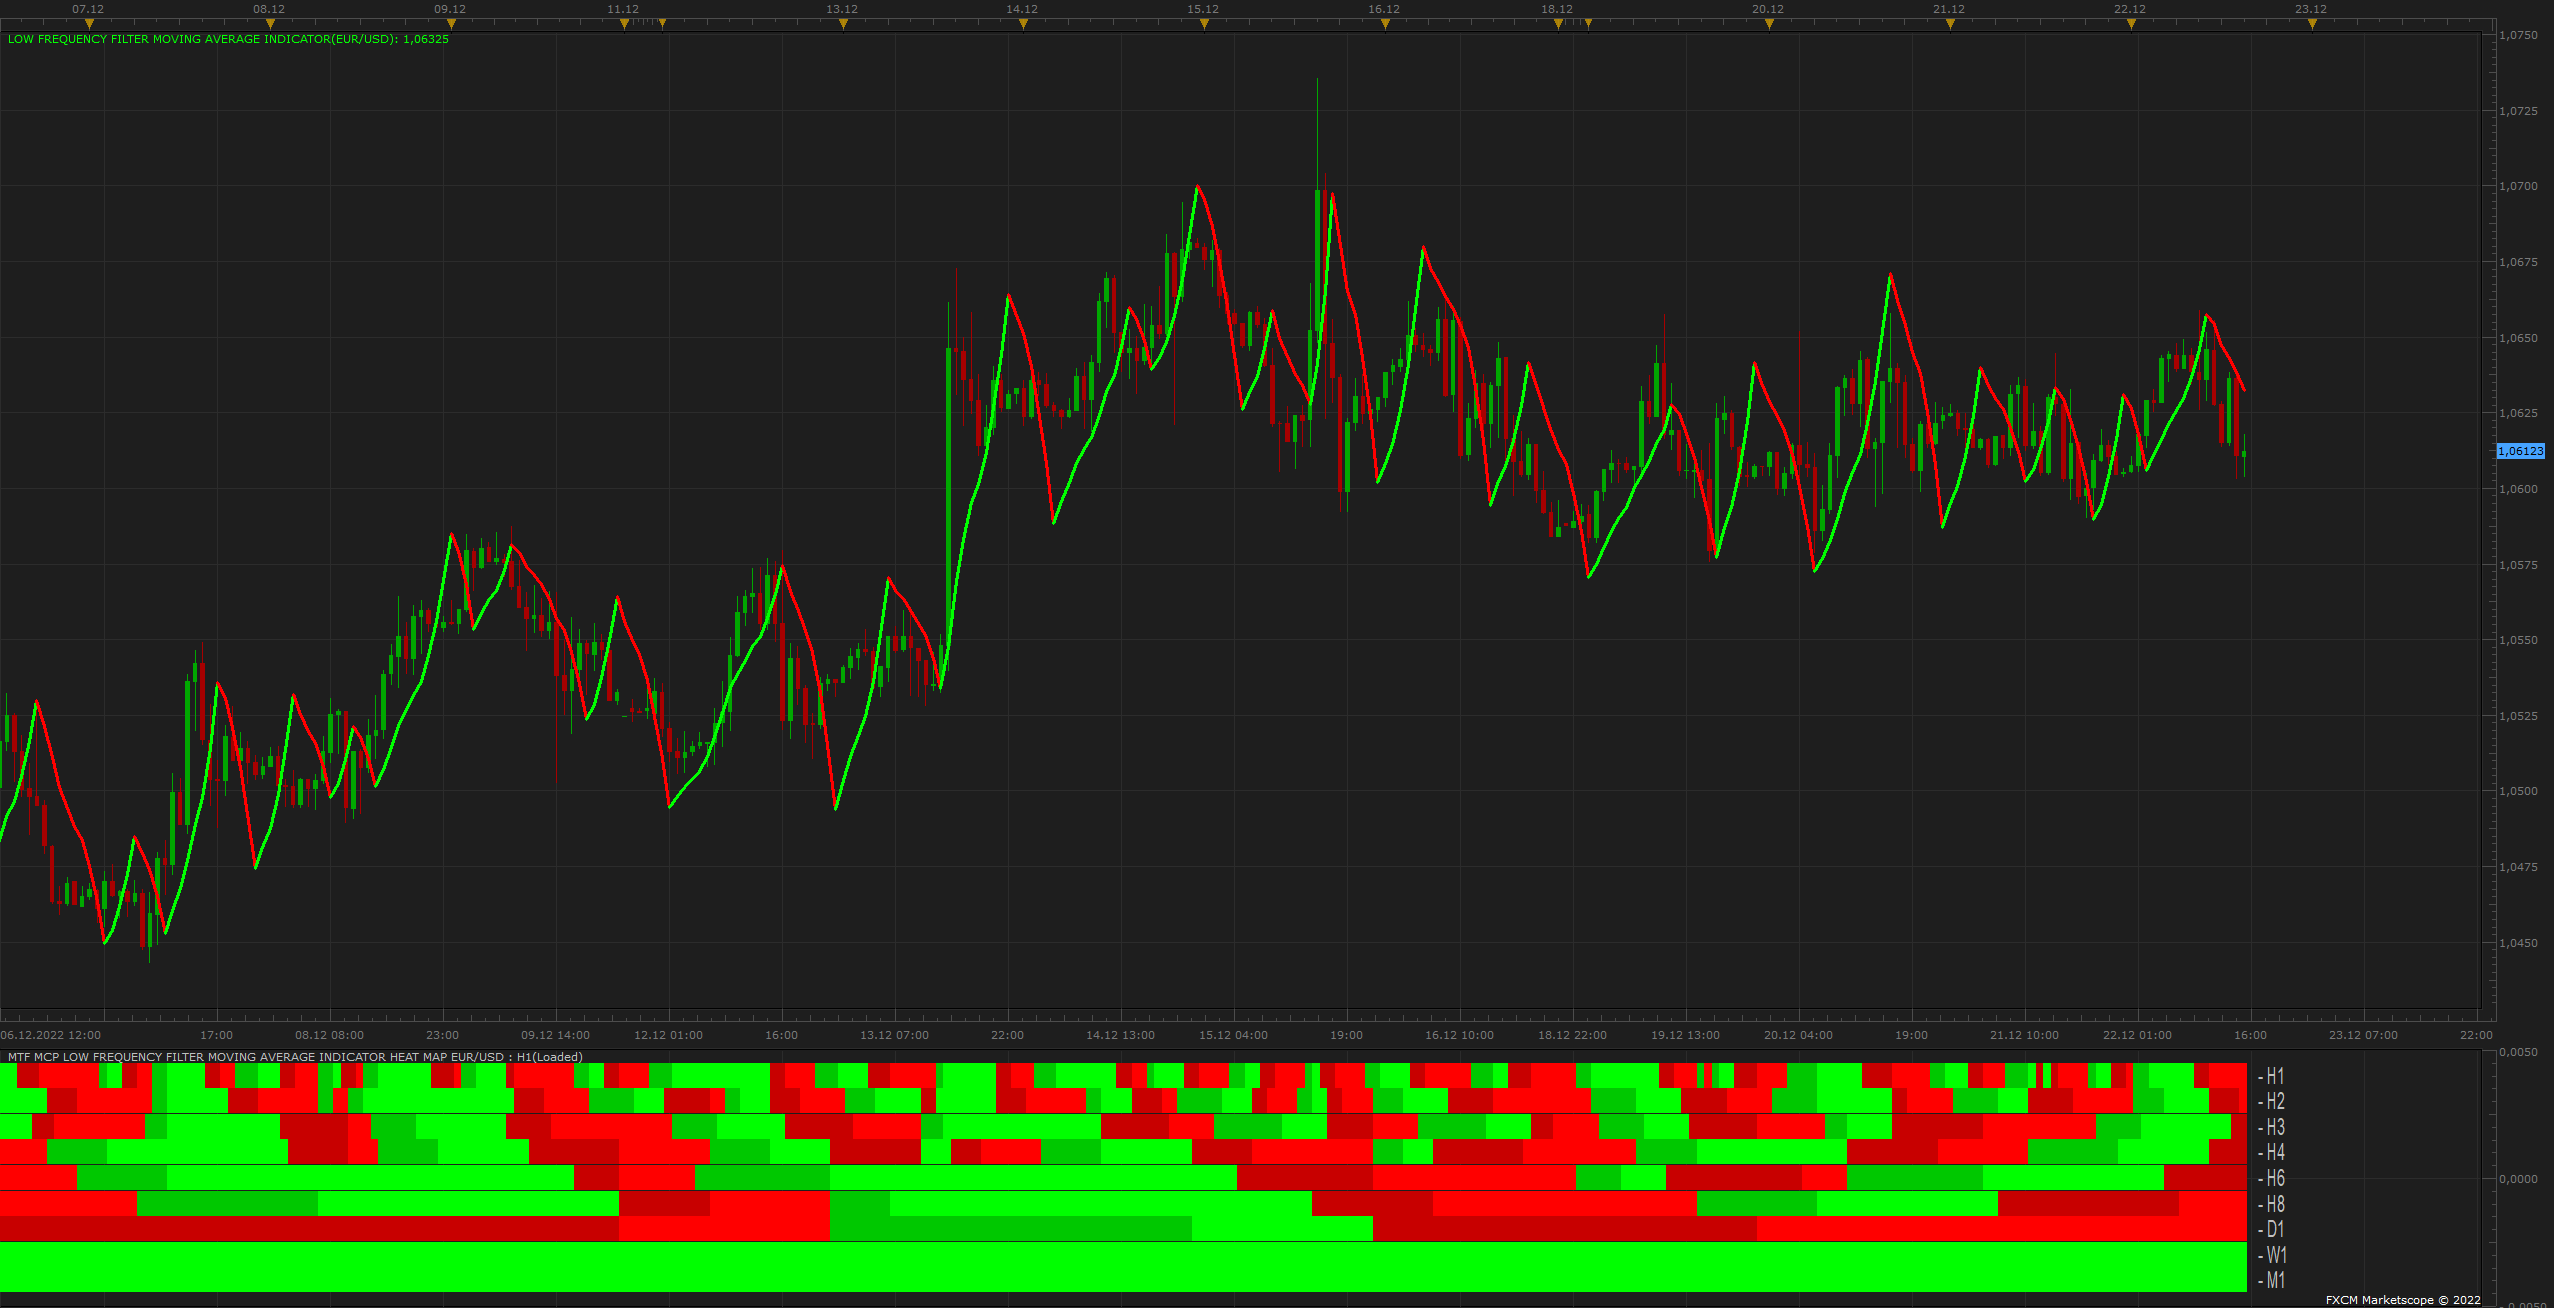Select the MTF MCP heat map indicator label
This screenshot has height=1308, width=2554.
pos(295,1057)
